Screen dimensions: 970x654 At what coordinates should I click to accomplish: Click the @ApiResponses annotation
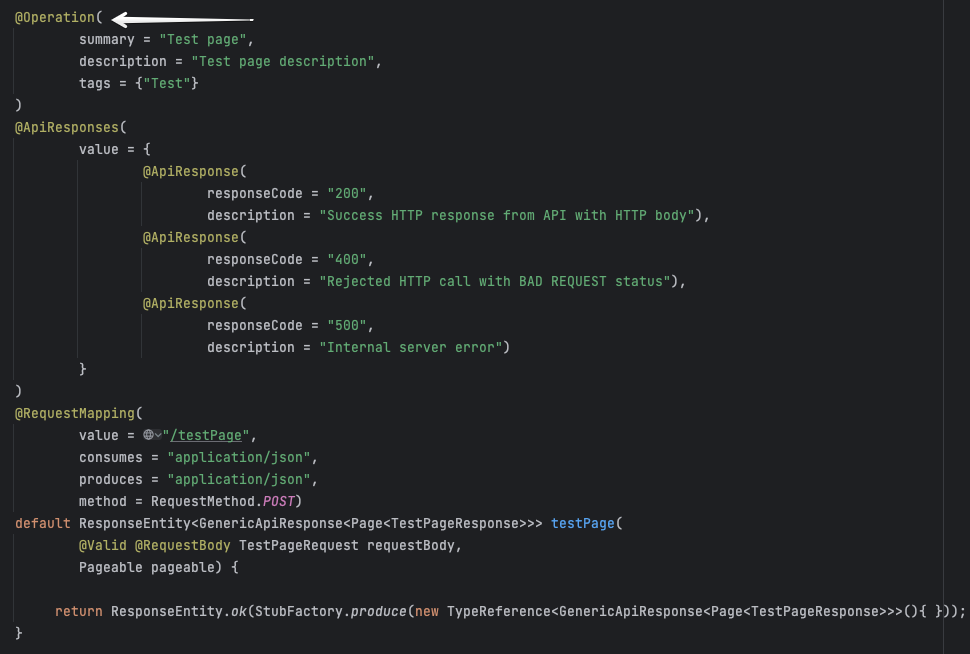(x=66, y=127)
